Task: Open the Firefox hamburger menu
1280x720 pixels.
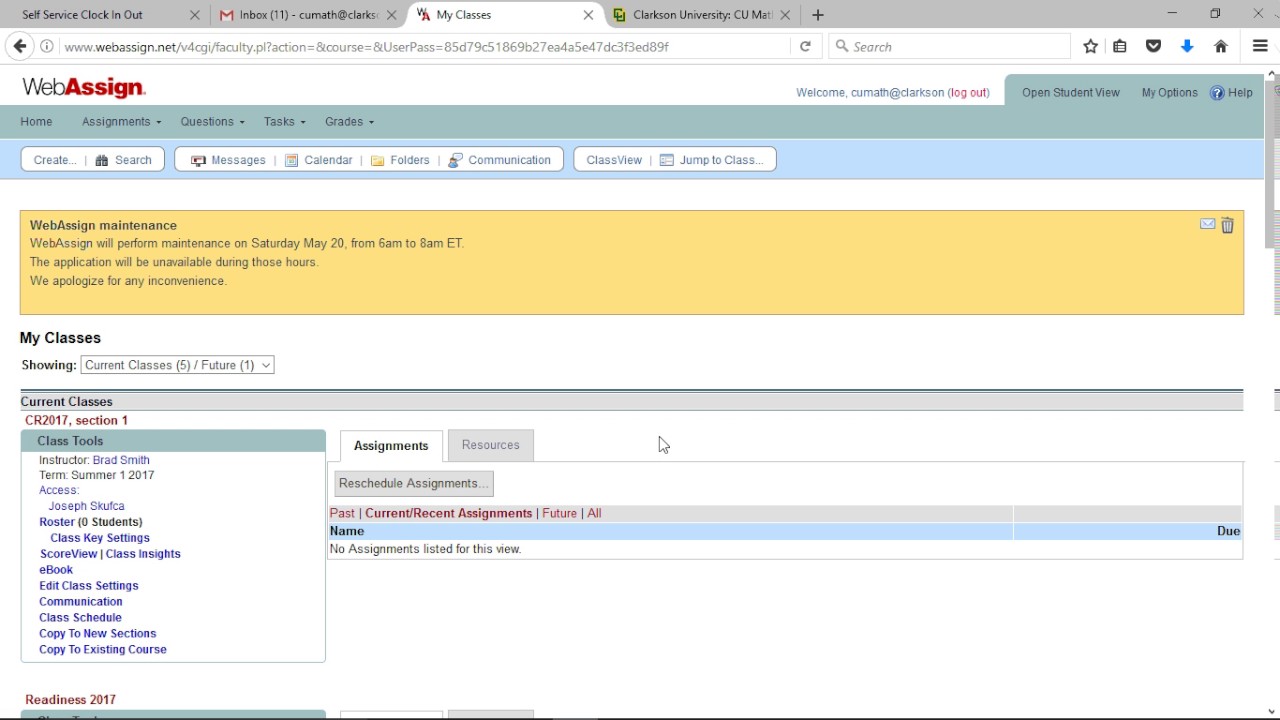Action: point(1260,46)
